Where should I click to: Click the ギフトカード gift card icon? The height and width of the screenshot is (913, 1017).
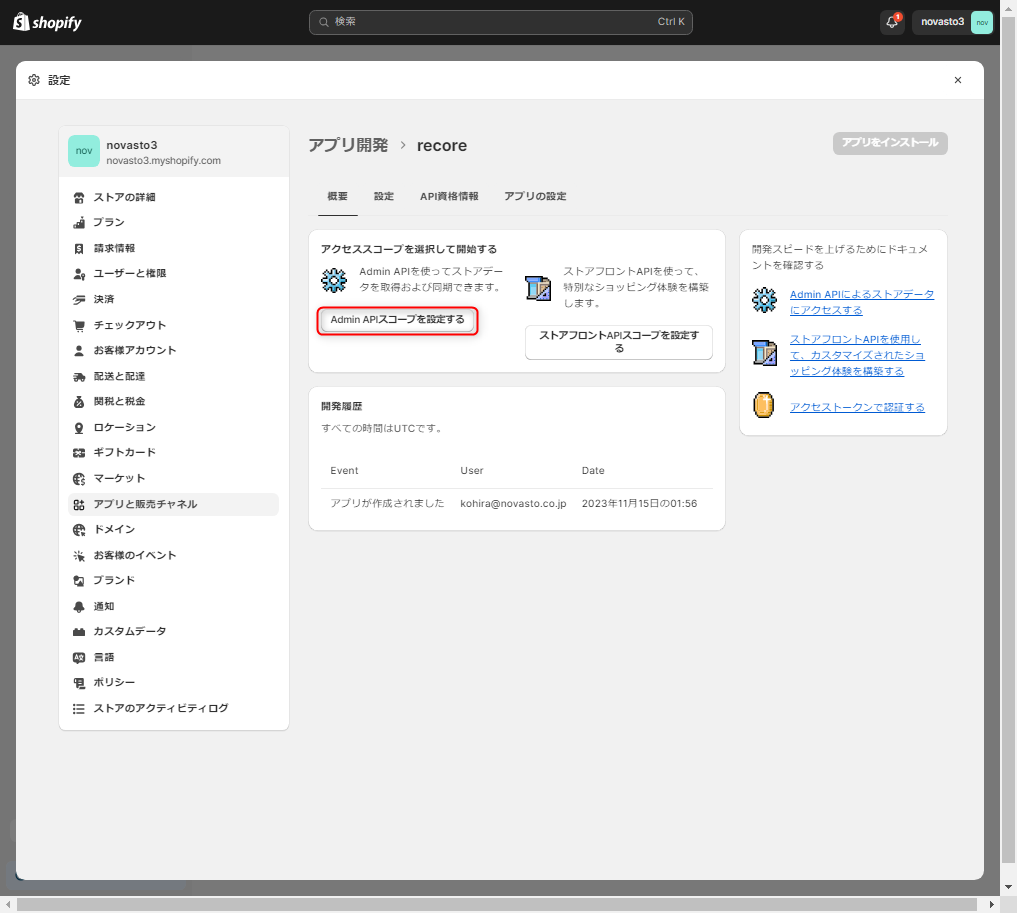coord(78,453)
